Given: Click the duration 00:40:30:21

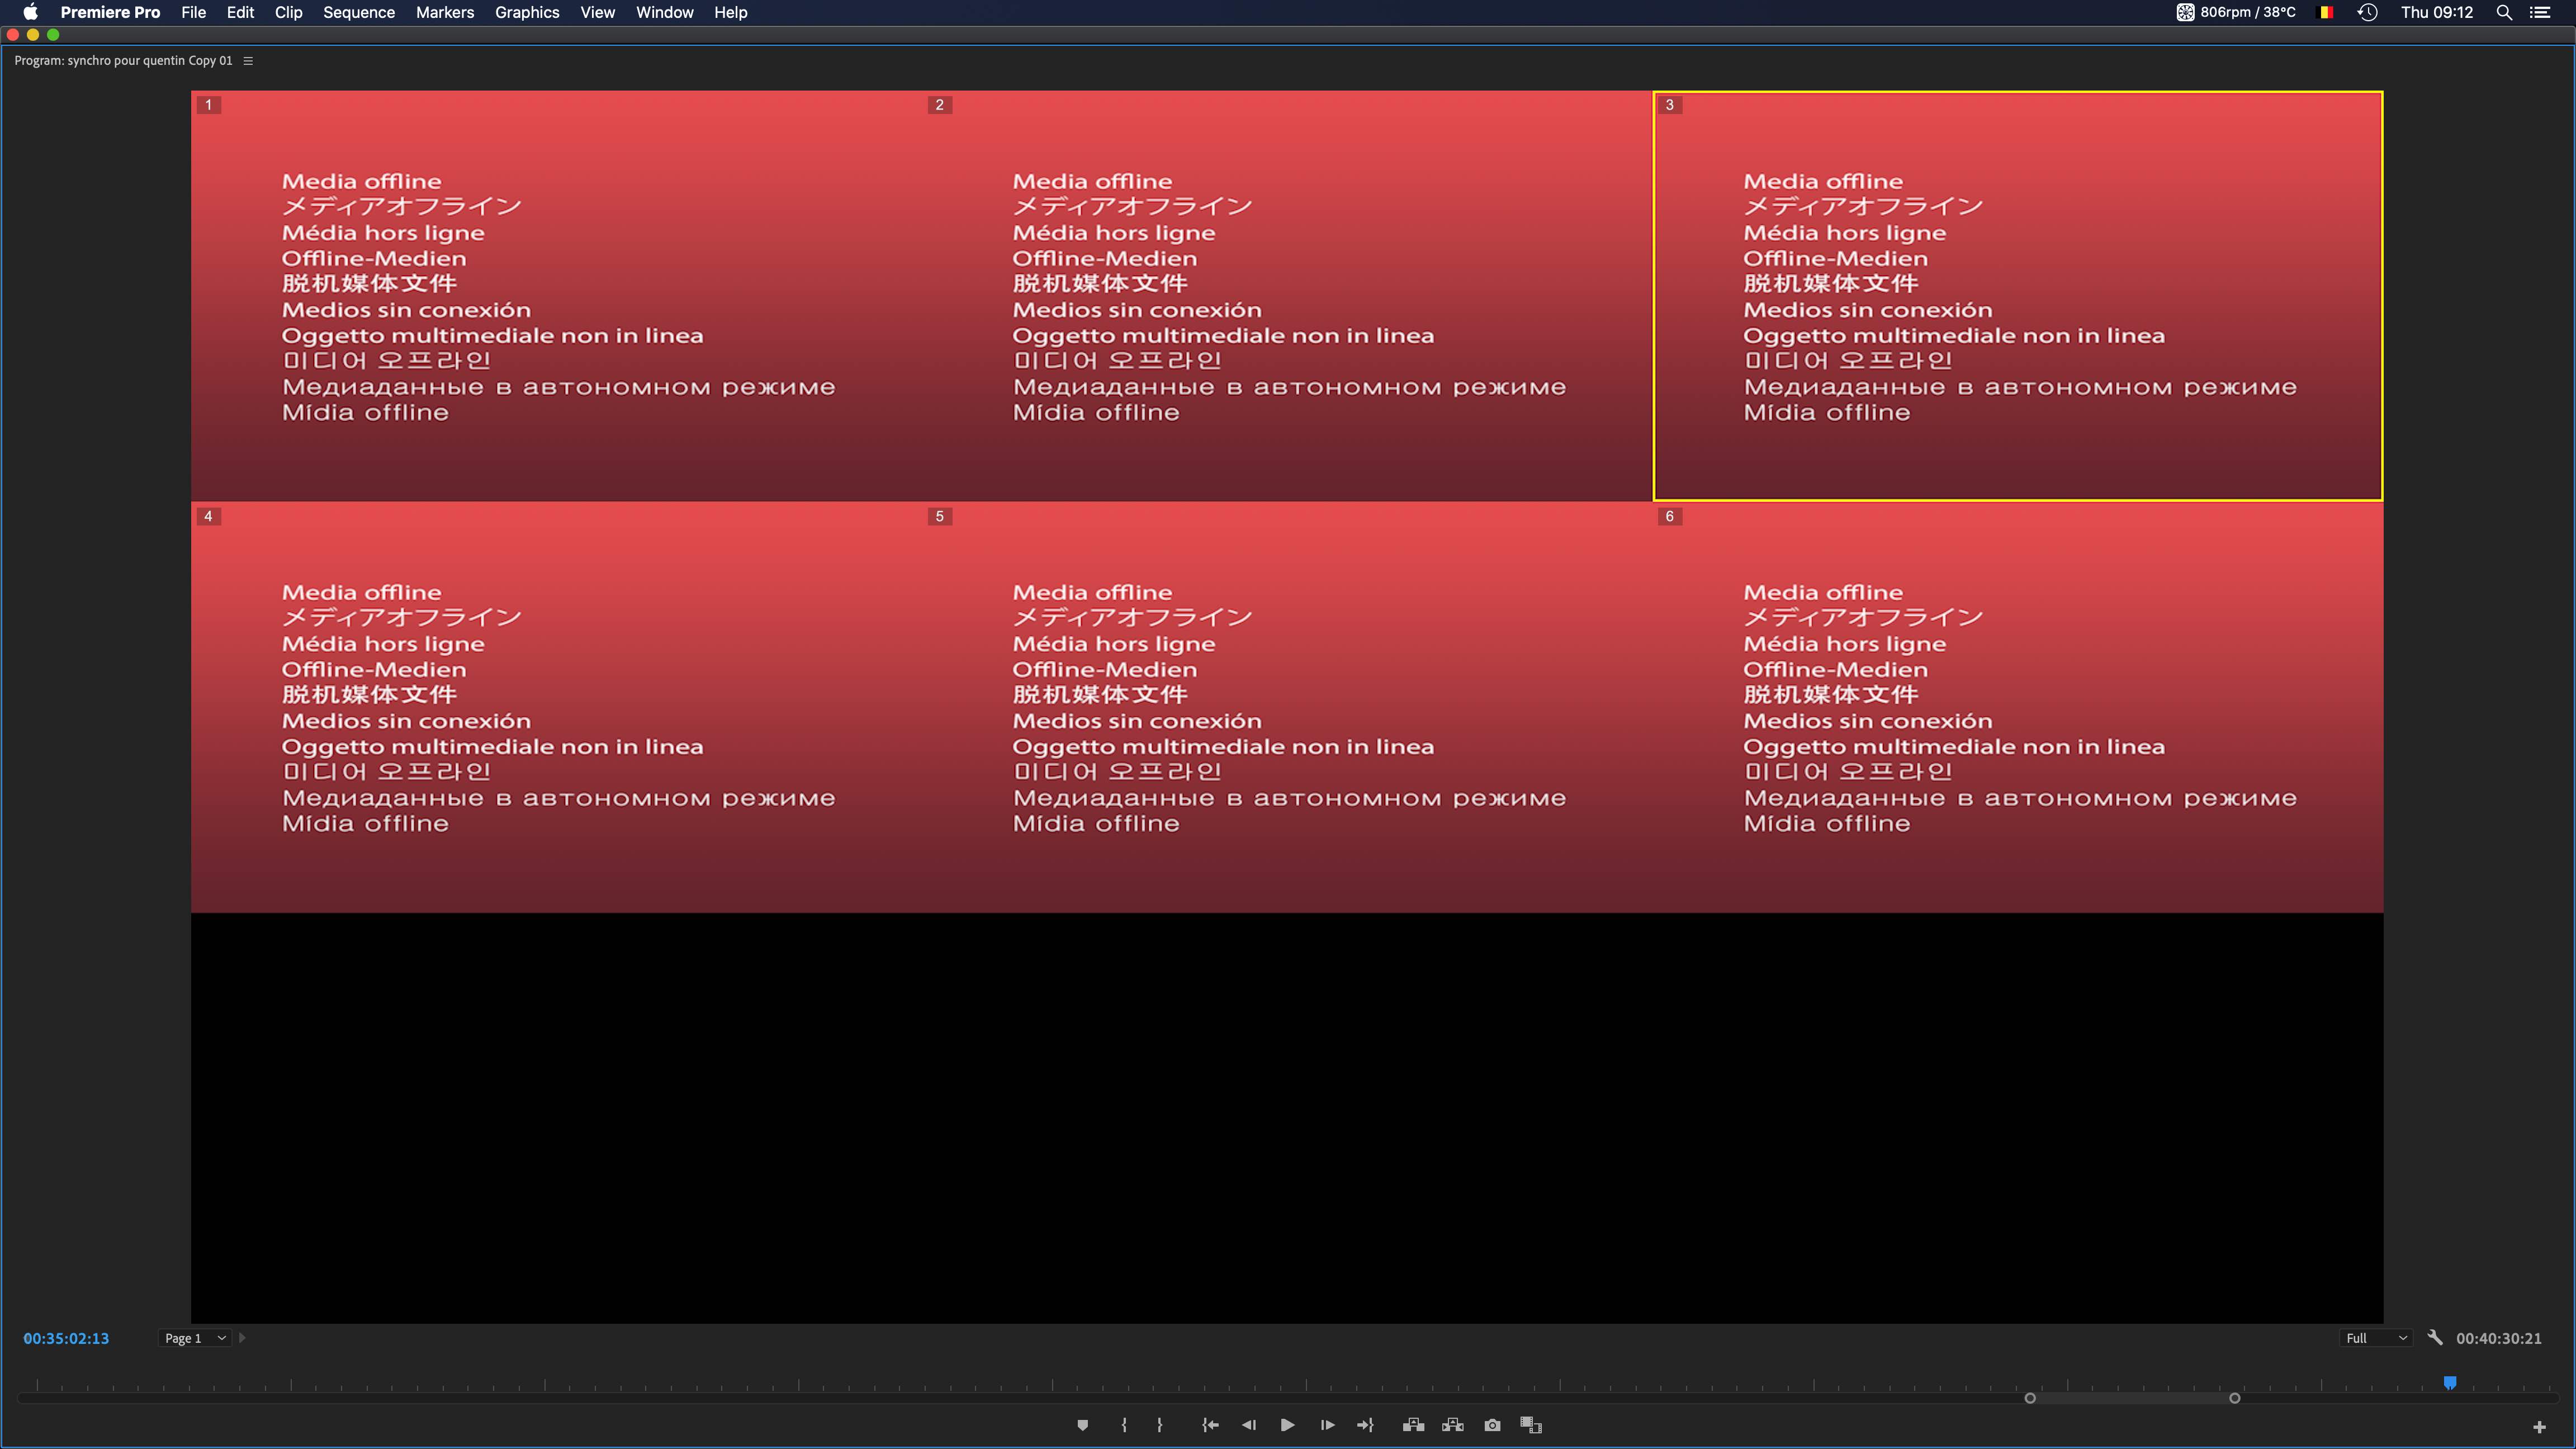Looking at the screenshot, I should (2498, 1338).
